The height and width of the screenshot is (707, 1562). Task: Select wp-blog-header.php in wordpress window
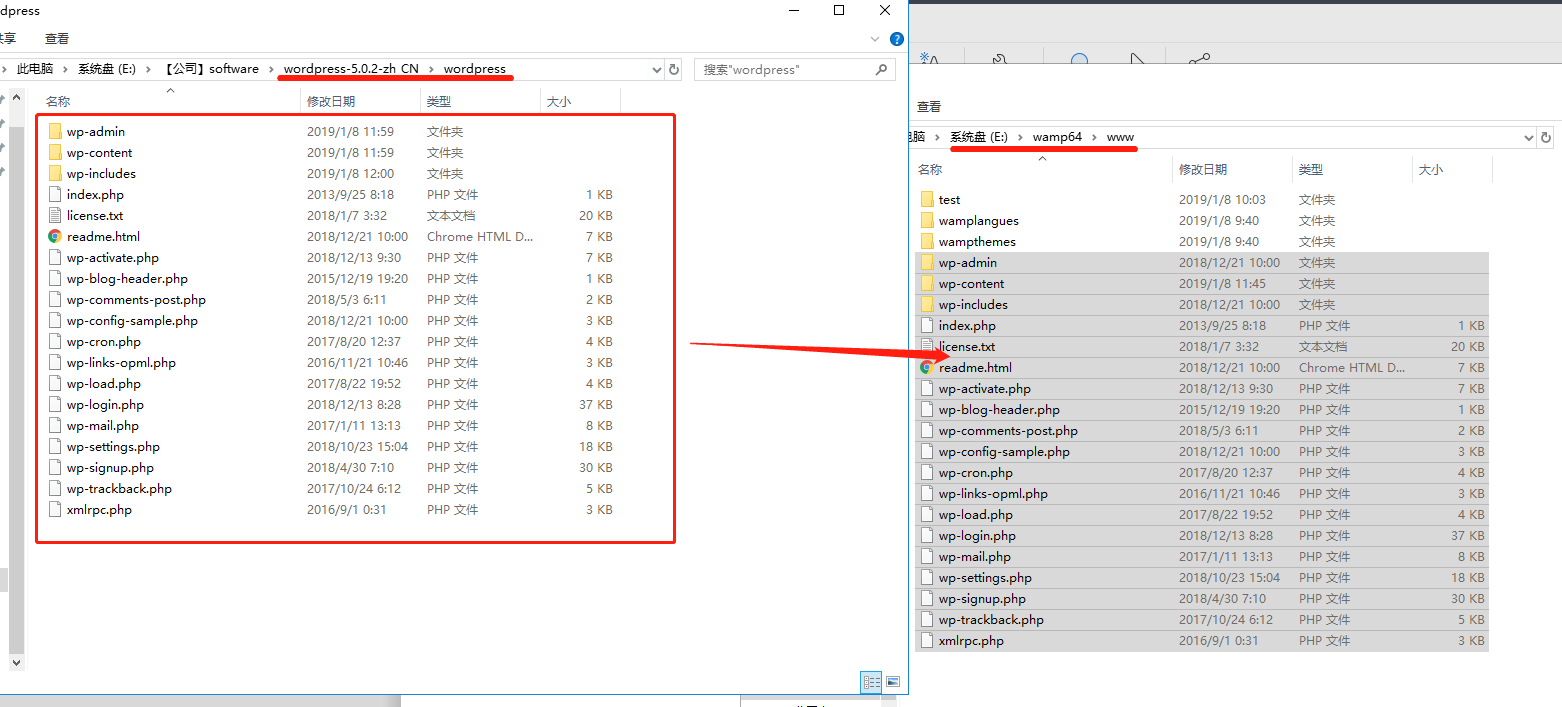[127, 278]
